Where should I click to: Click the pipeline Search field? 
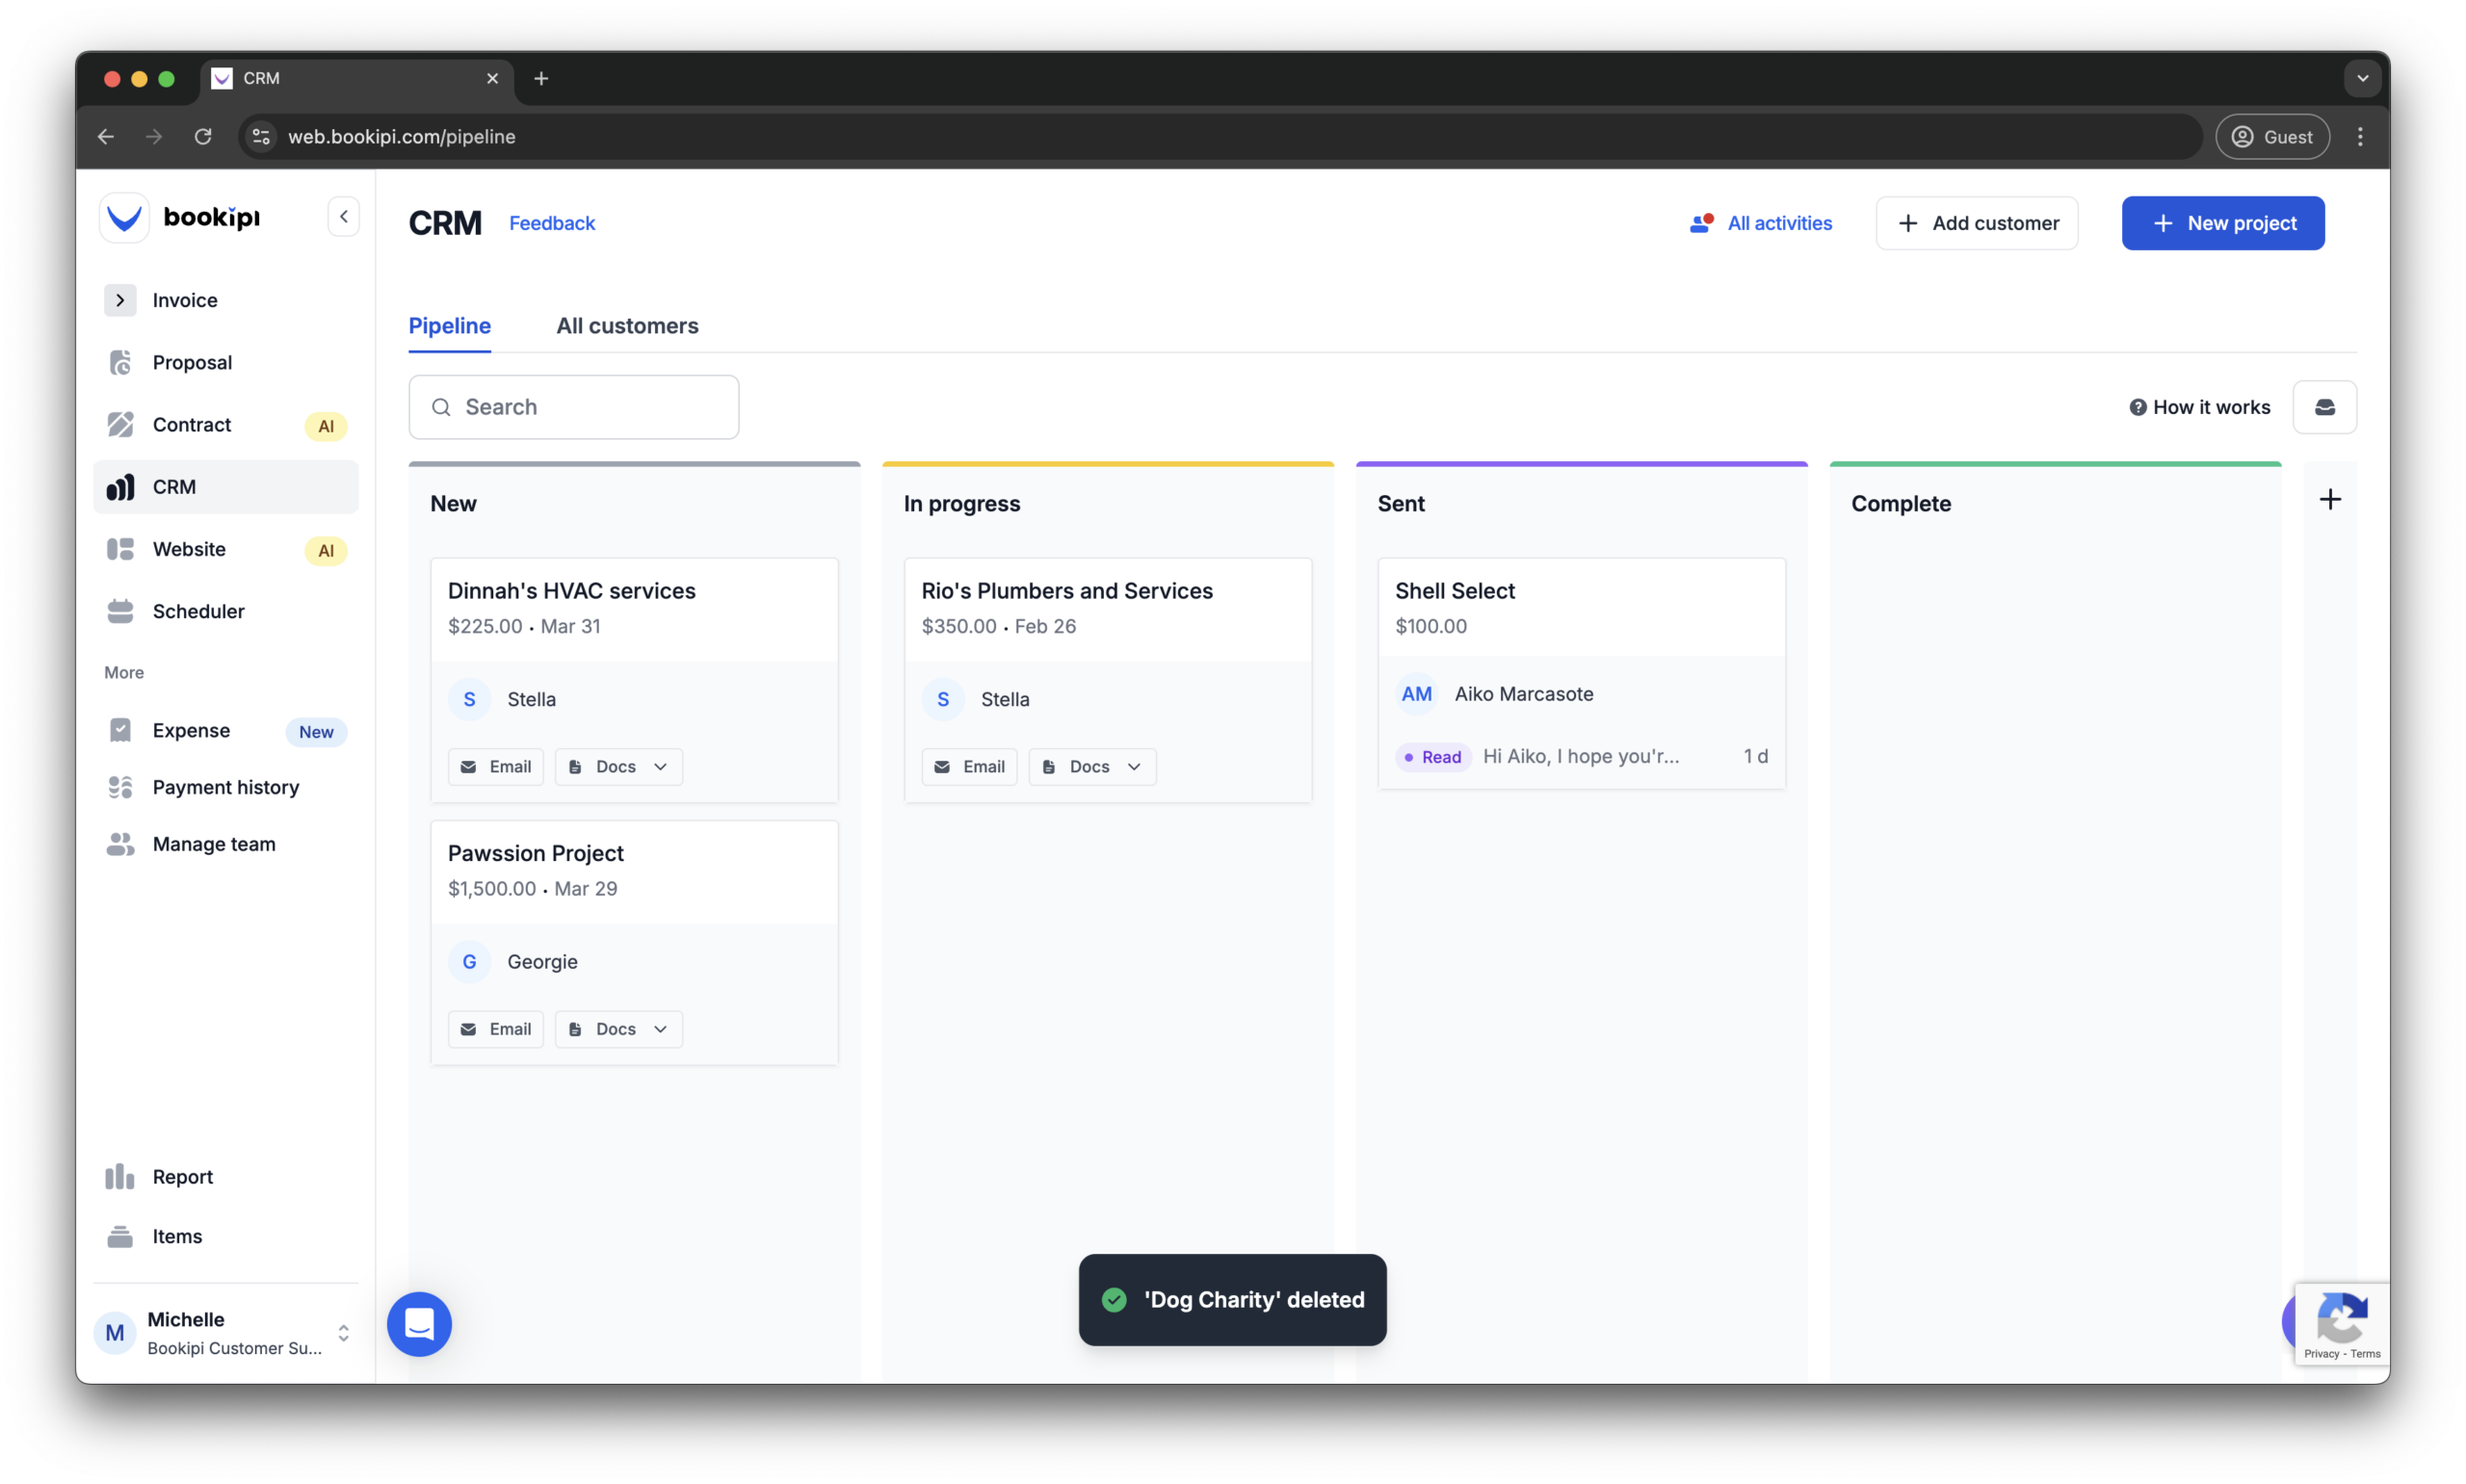click(573, 406)
